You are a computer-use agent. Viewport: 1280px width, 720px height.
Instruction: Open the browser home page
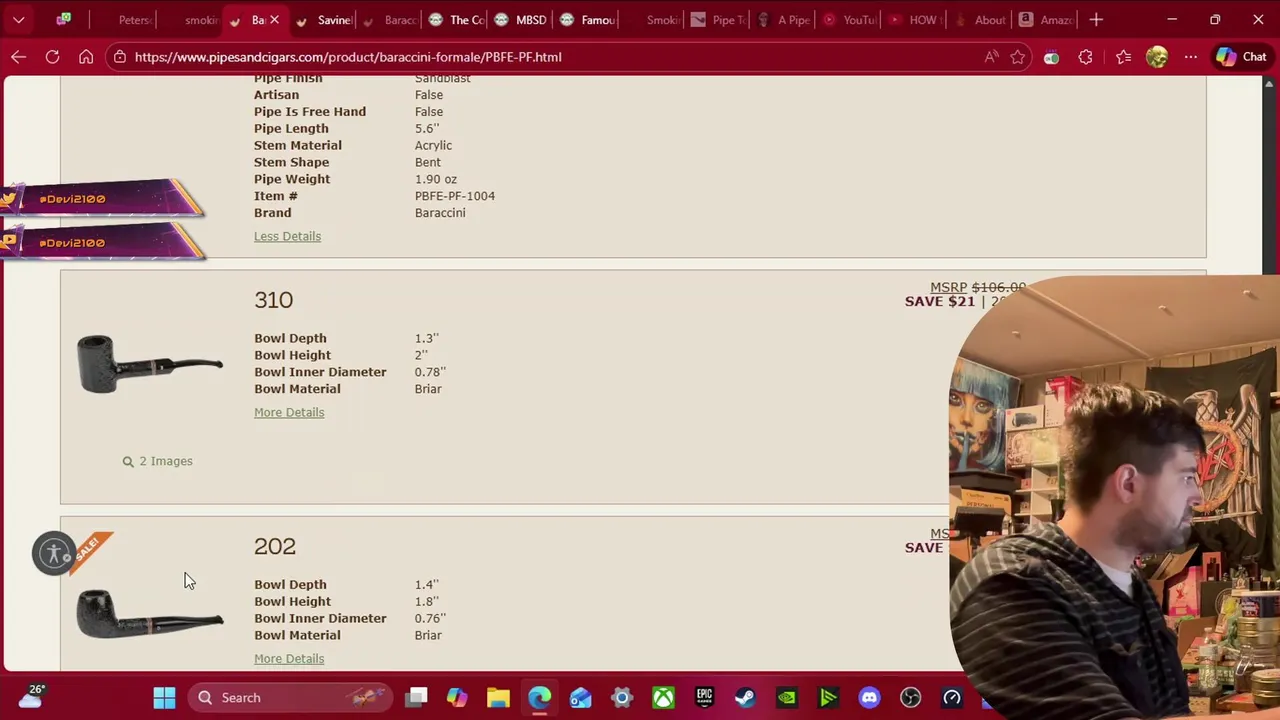pyautogui.click(x=86, y=57)
